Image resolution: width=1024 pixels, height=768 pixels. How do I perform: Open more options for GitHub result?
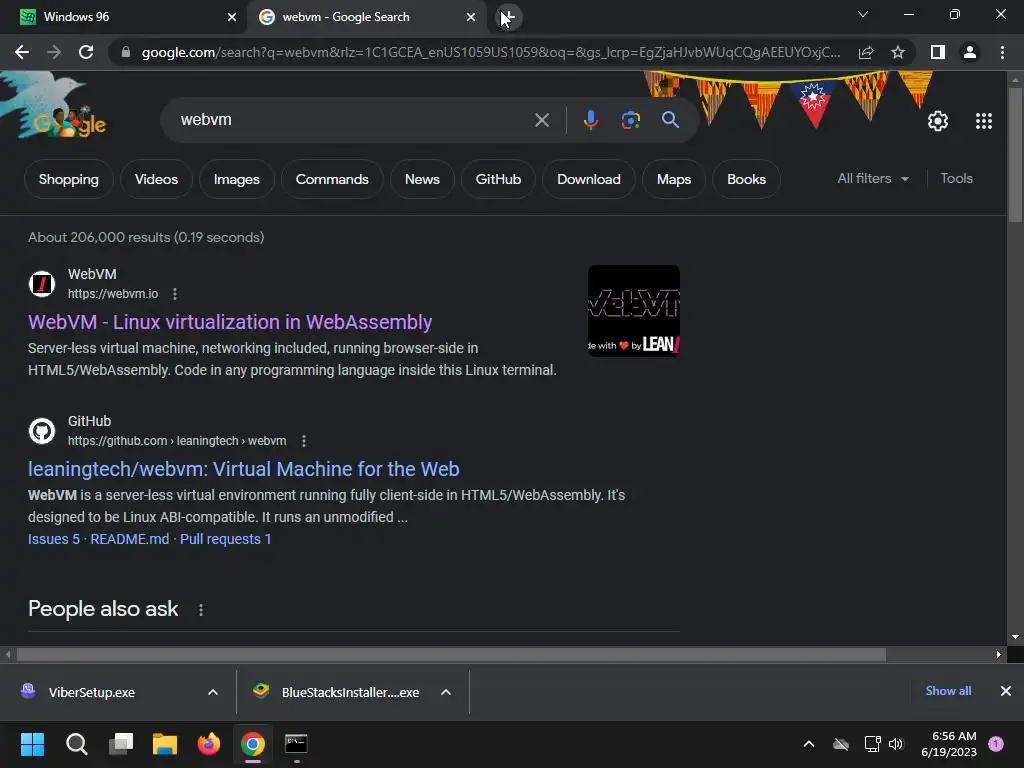[304, 441]
